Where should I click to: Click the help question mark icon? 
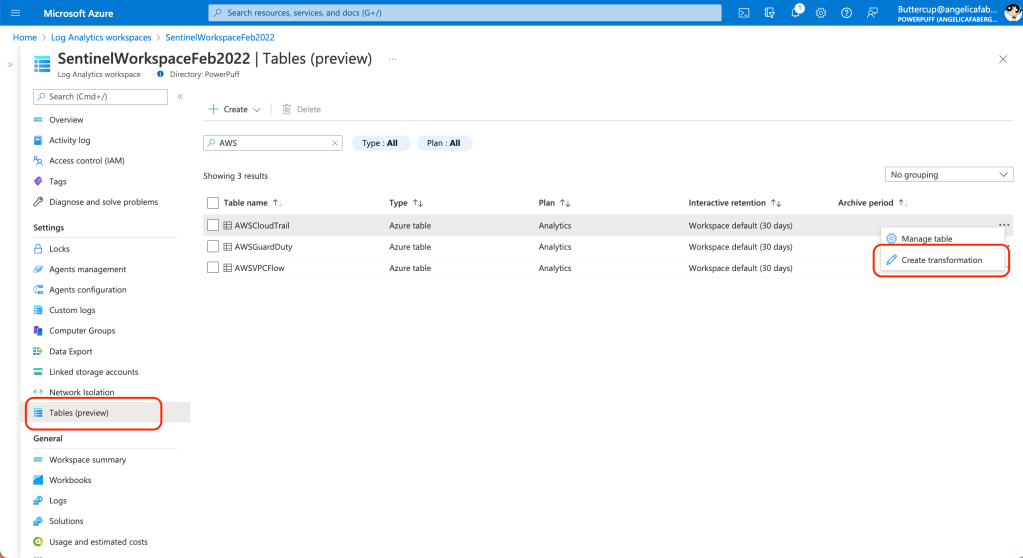click(846, 13)
